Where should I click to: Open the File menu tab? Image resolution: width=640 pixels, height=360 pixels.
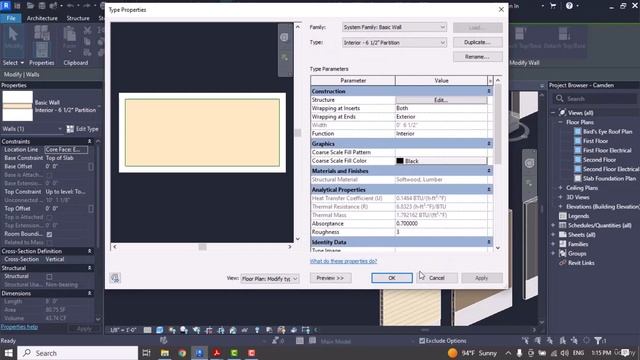point(11,18)
